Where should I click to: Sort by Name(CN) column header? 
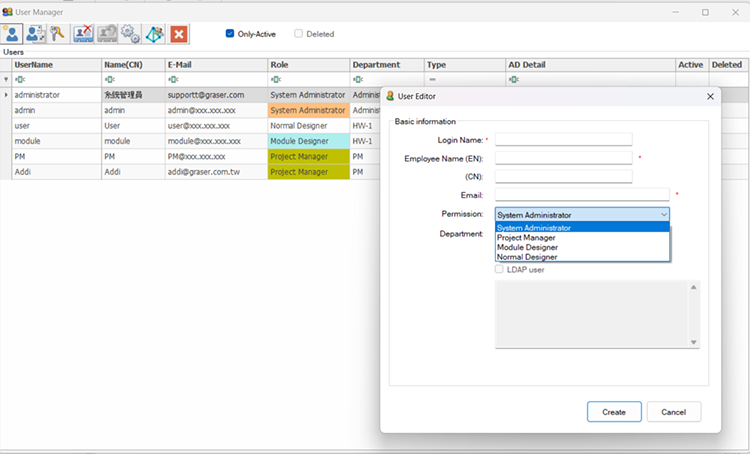coord(133,65)
